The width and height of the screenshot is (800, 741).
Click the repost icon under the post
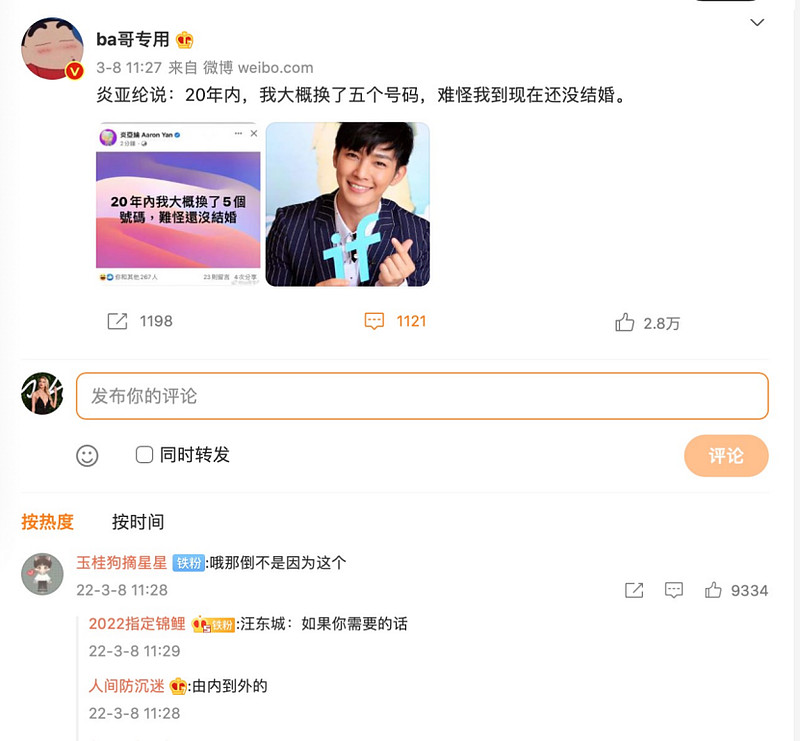[117, 321]
